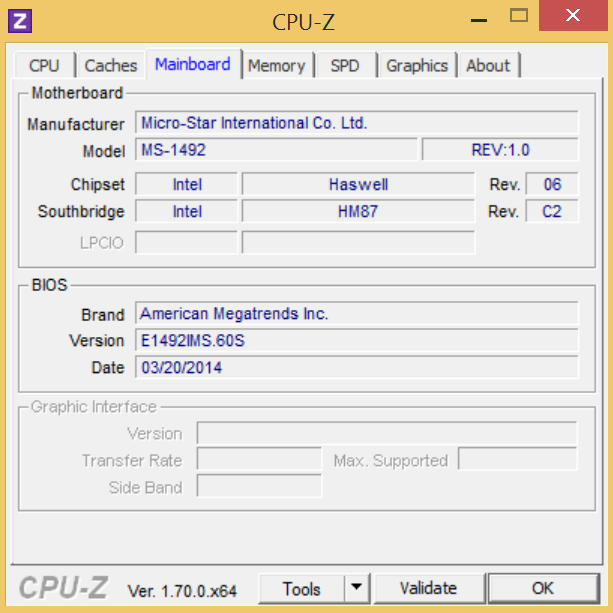Click the Chipset vendor Intel field

coord(186,184)
